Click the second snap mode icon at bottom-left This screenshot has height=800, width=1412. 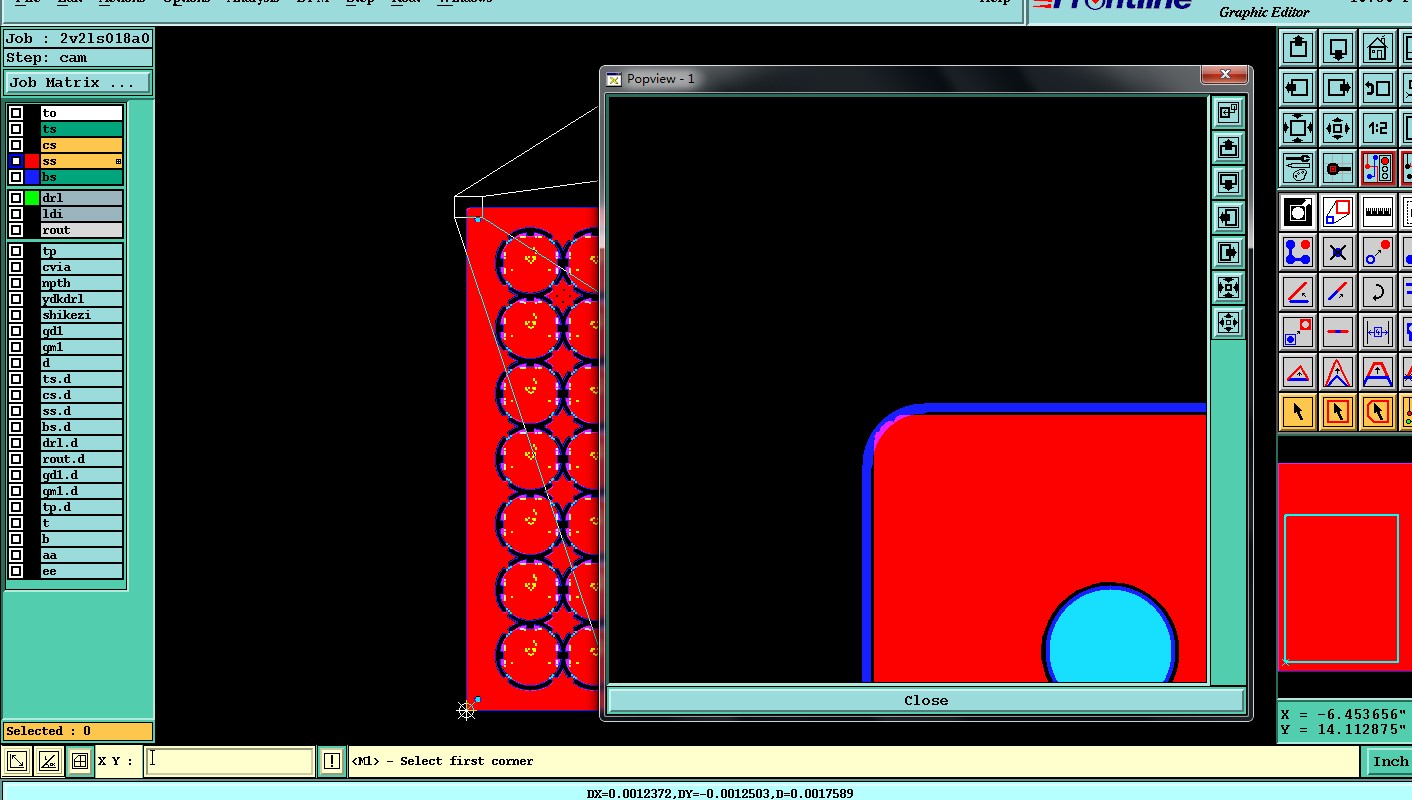tap(48, 762)
